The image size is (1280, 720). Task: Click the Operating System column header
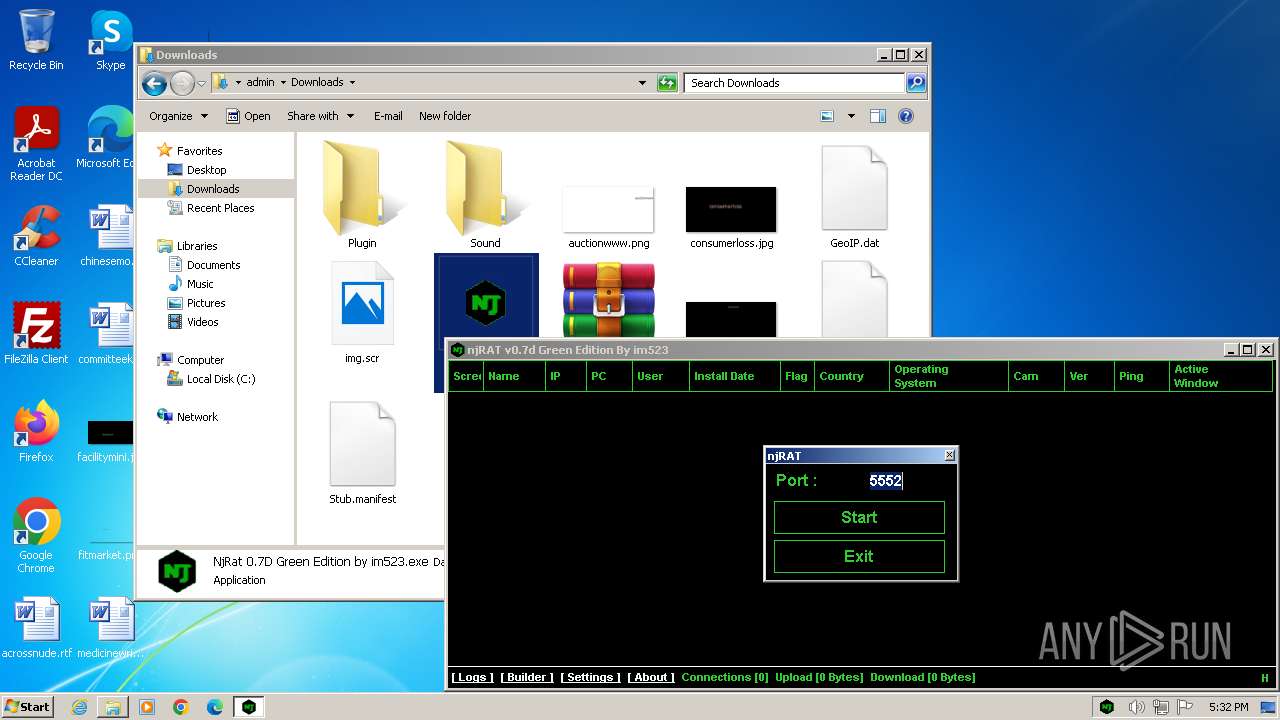[x=949, y=376]
